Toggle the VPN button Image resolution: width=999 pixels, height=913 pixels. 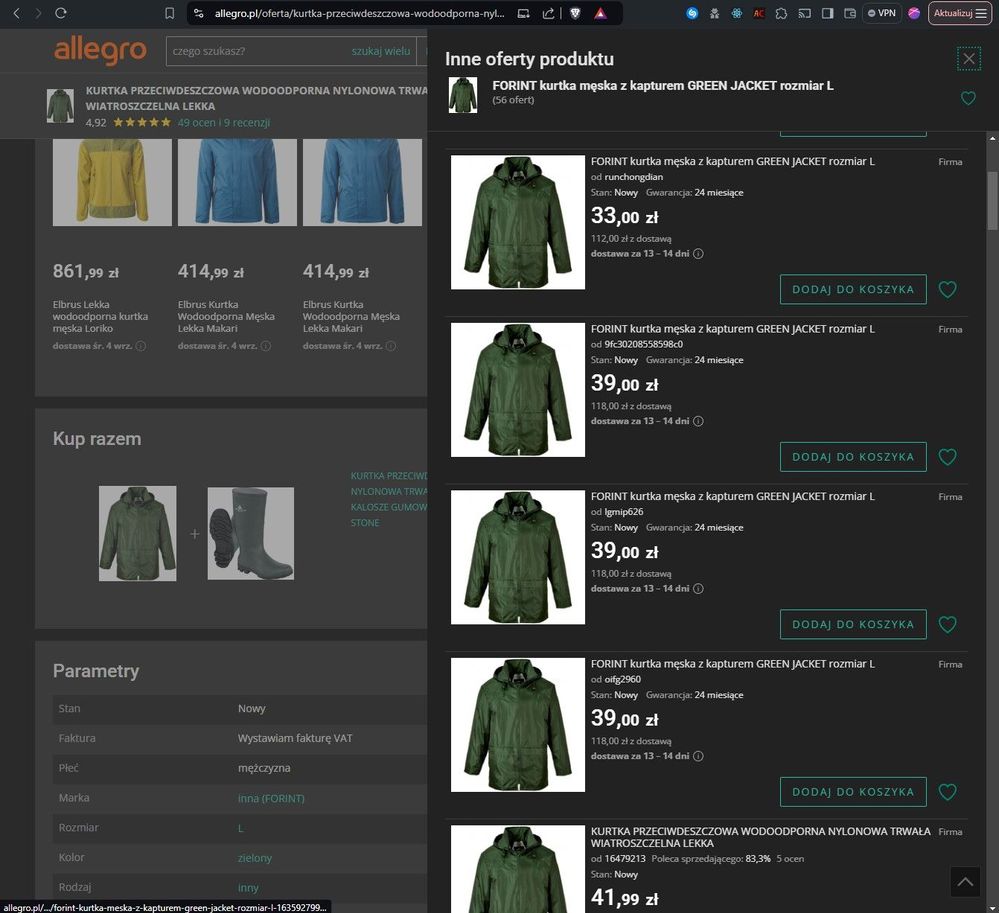(x=882, y=13)
